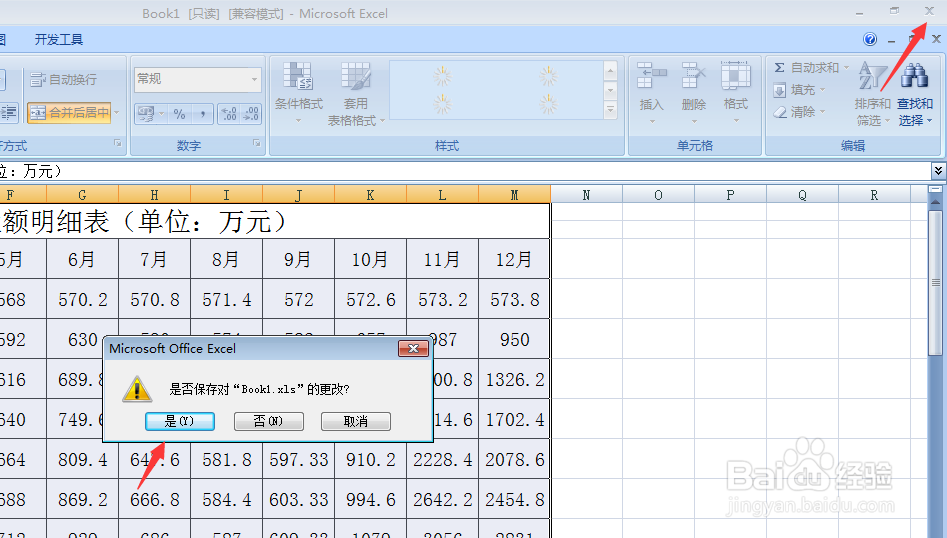
Task: Click the 取消 cancel button
Action: pyautogui.click(x=356, y=421)
